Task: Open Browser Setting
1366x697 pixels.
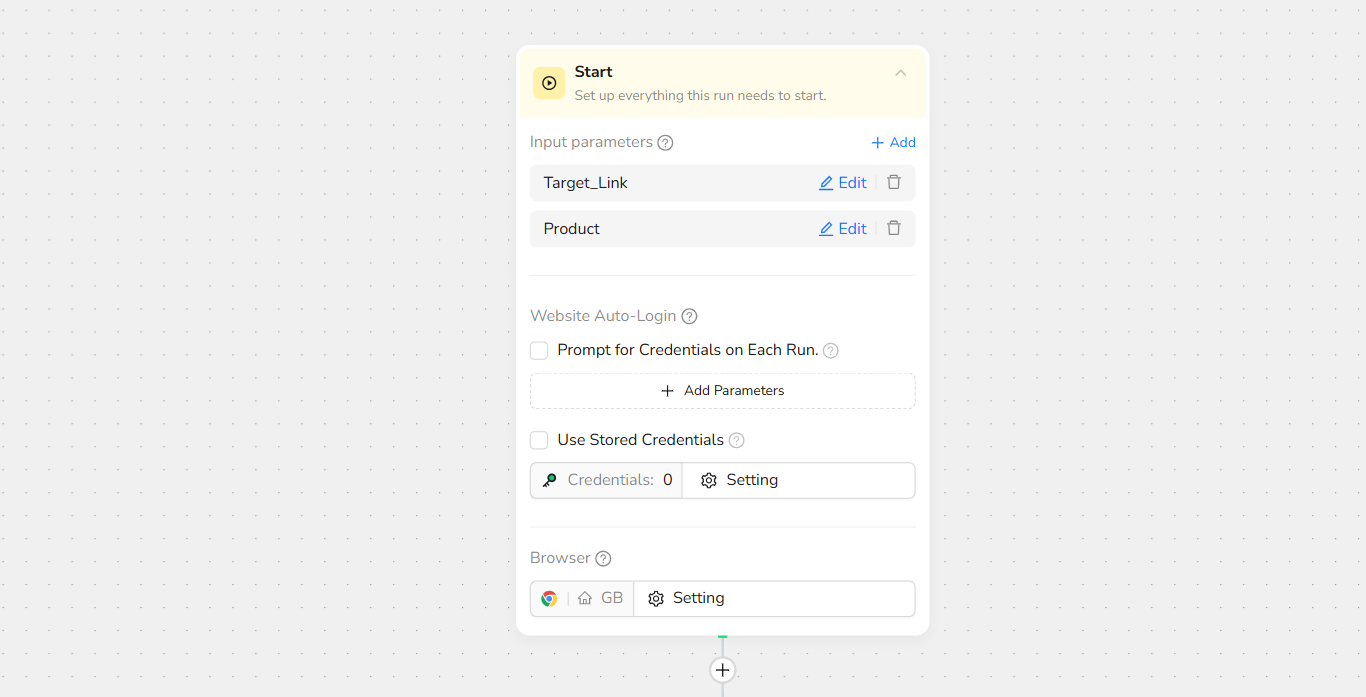Action: coord(686,598)
